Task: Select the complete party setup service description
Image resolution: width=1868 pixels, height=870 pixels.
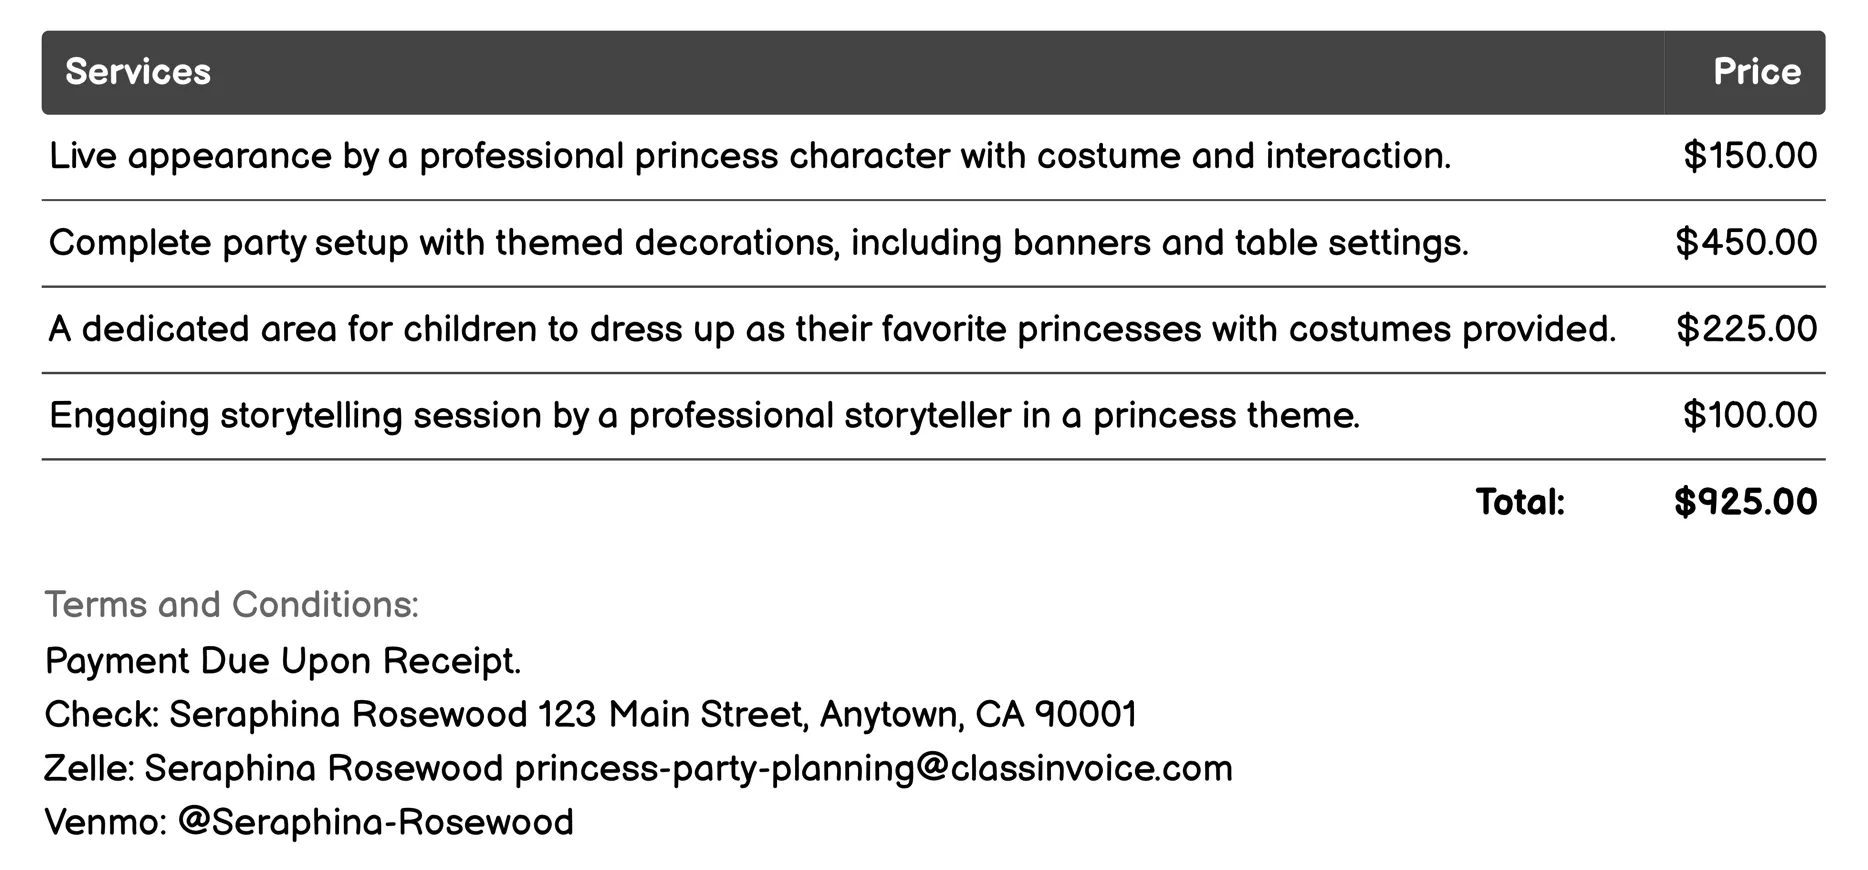Action: tap(758, 243)
